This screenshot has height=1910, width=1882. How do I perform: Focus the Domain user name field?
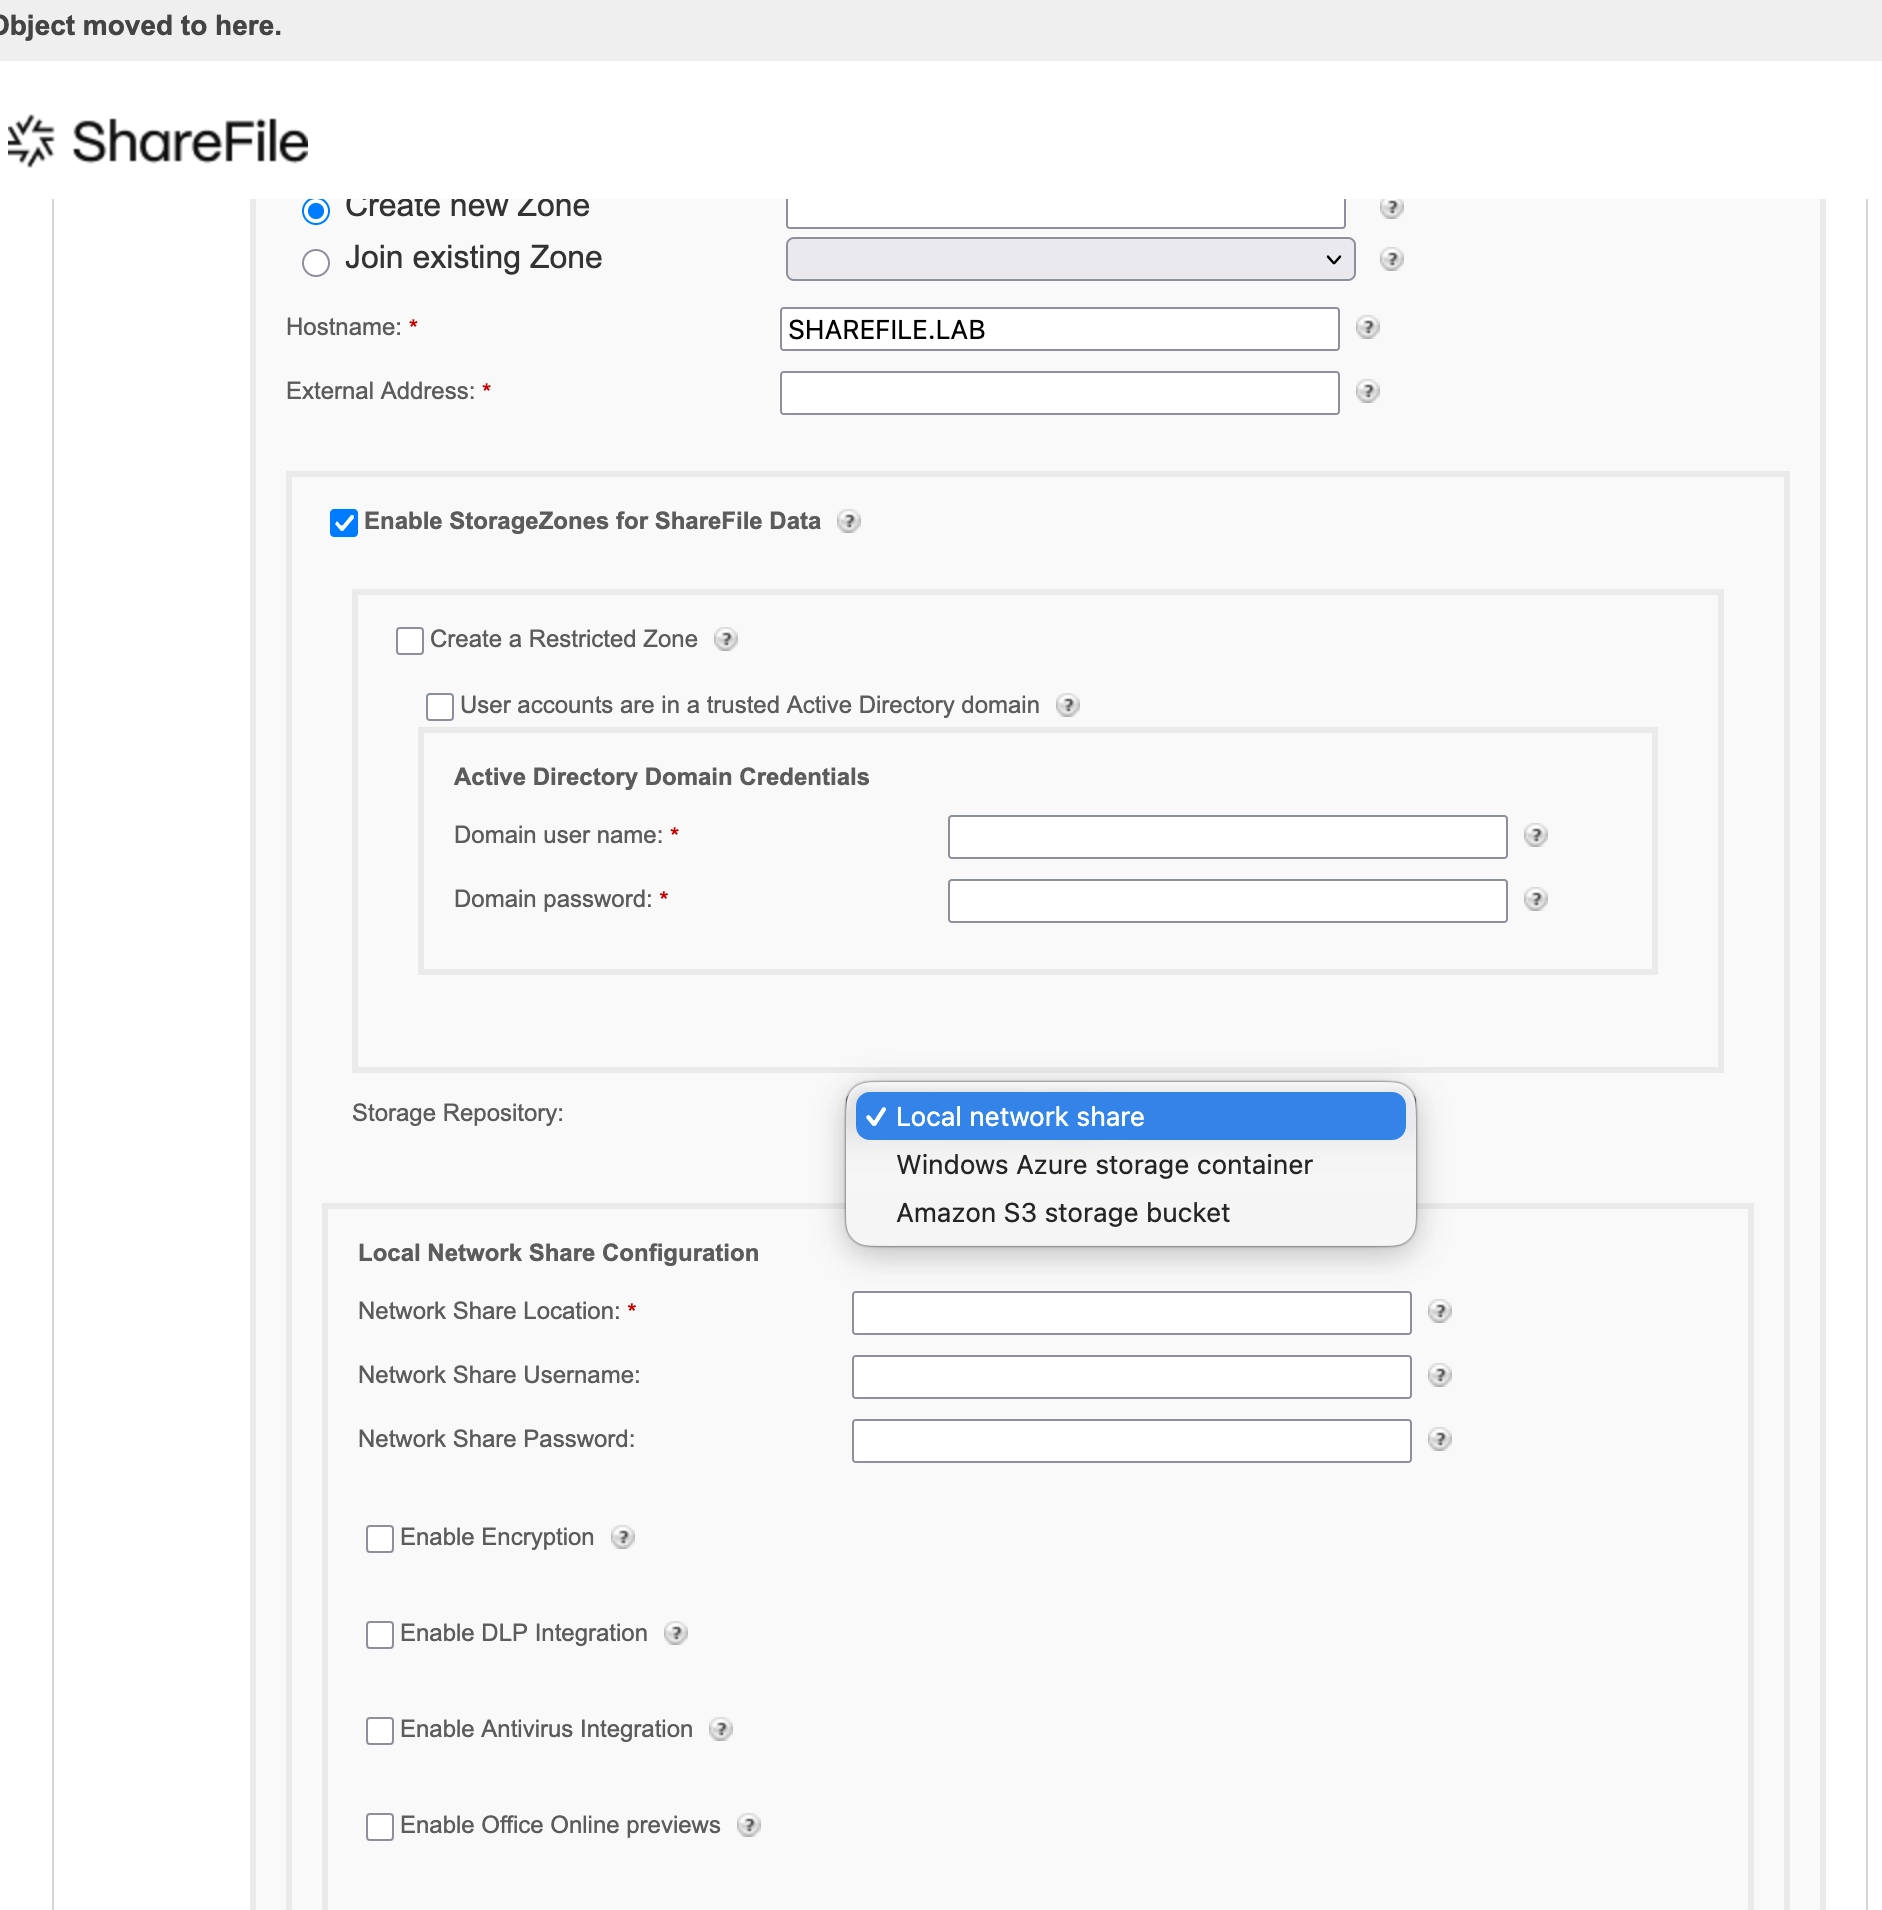1228,837
